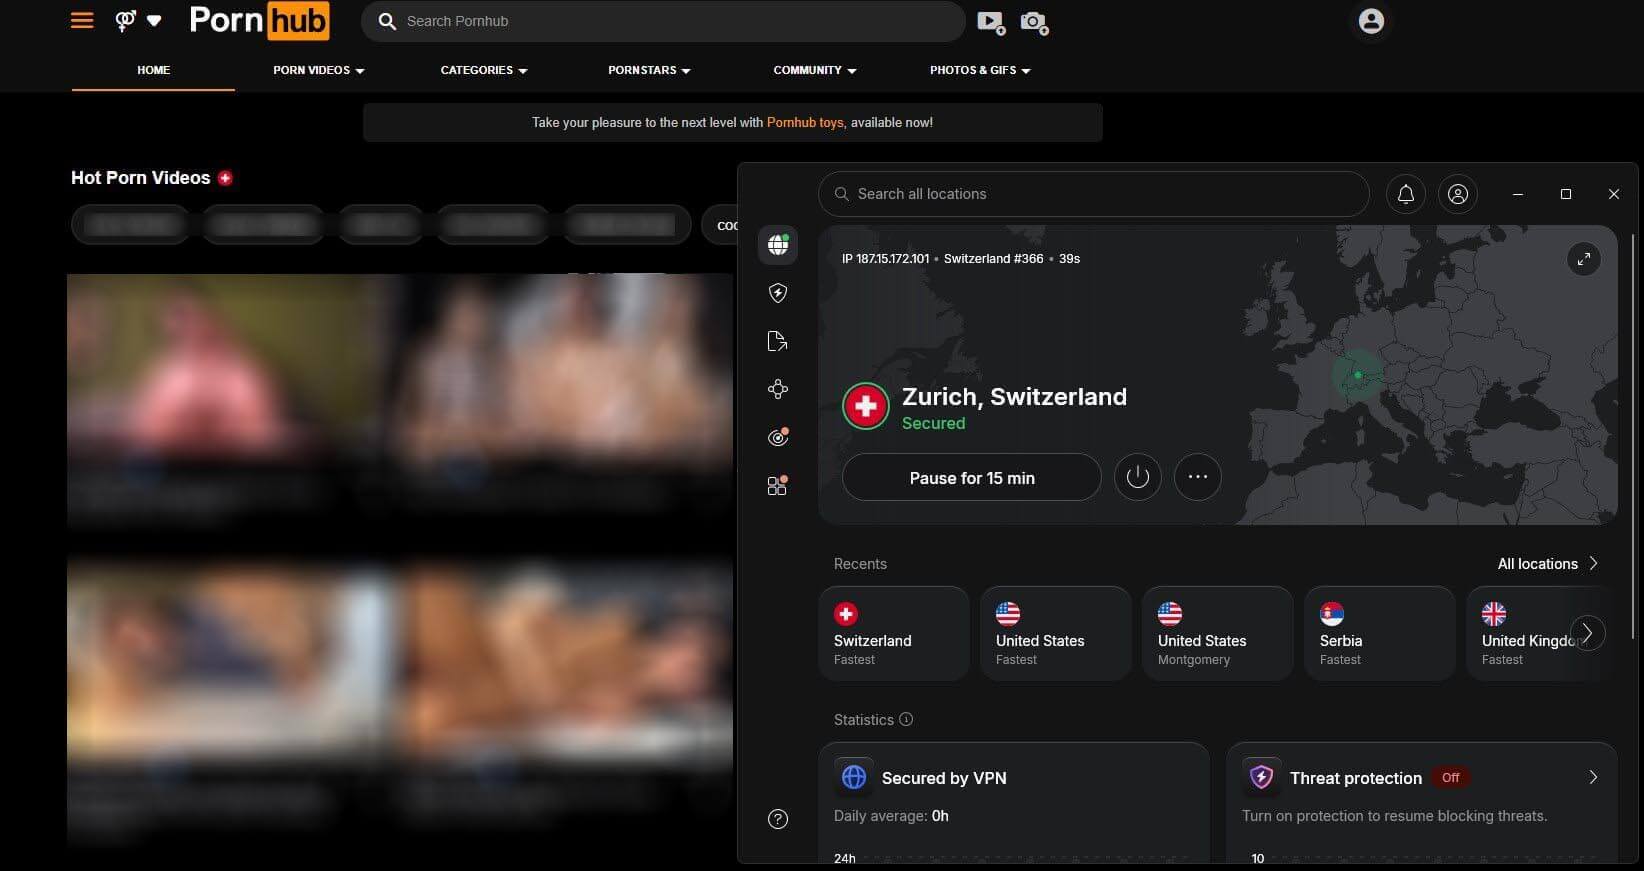
Task: Open the apps grid icon in the VPN sidebar
Action: 777,485
